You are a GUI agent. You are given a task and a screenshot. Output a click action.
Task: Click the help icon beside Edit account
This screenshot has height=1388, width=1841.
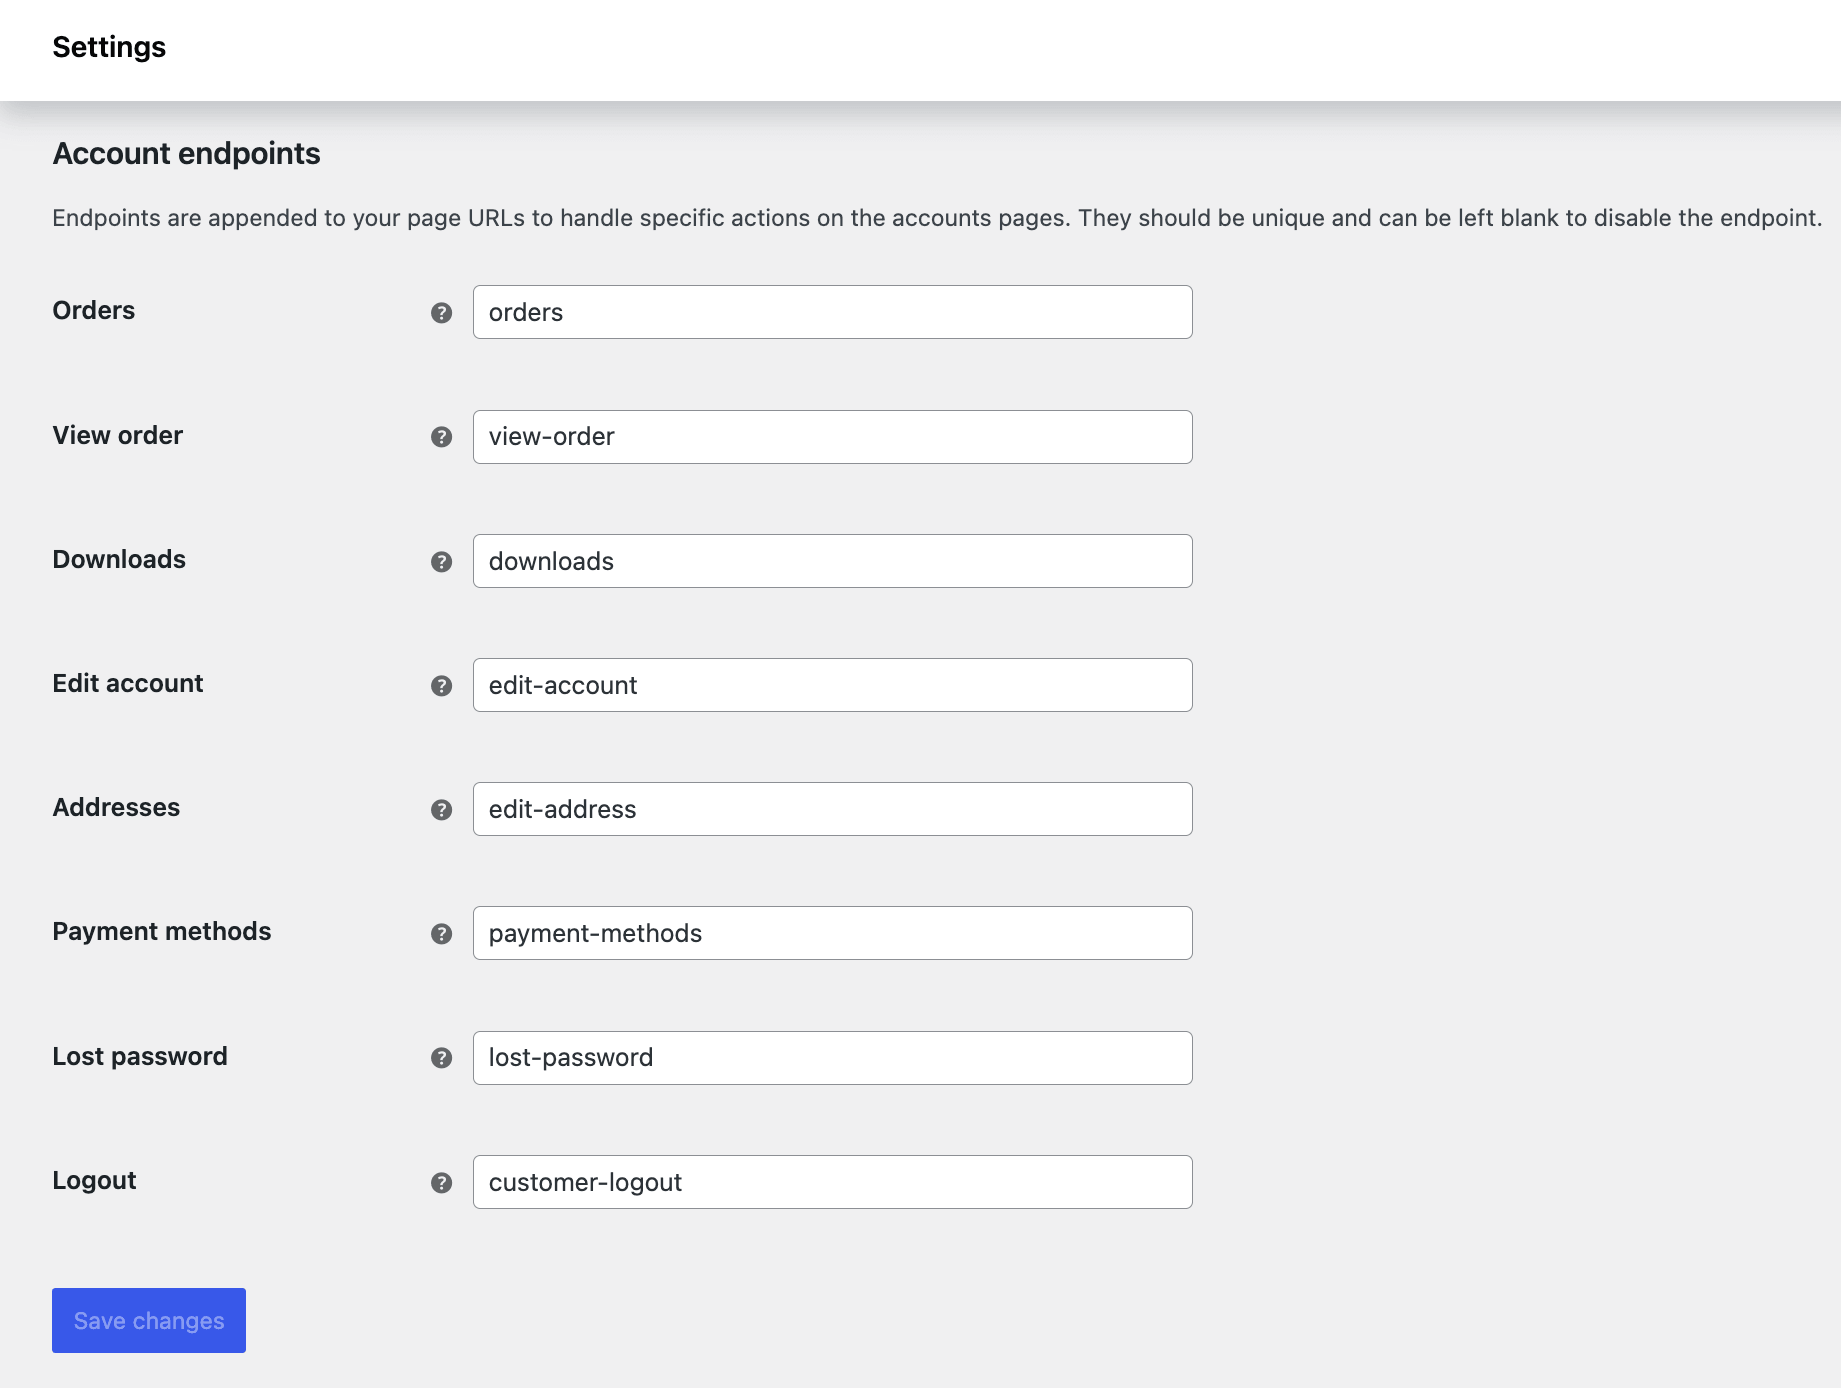click(441, 686)
